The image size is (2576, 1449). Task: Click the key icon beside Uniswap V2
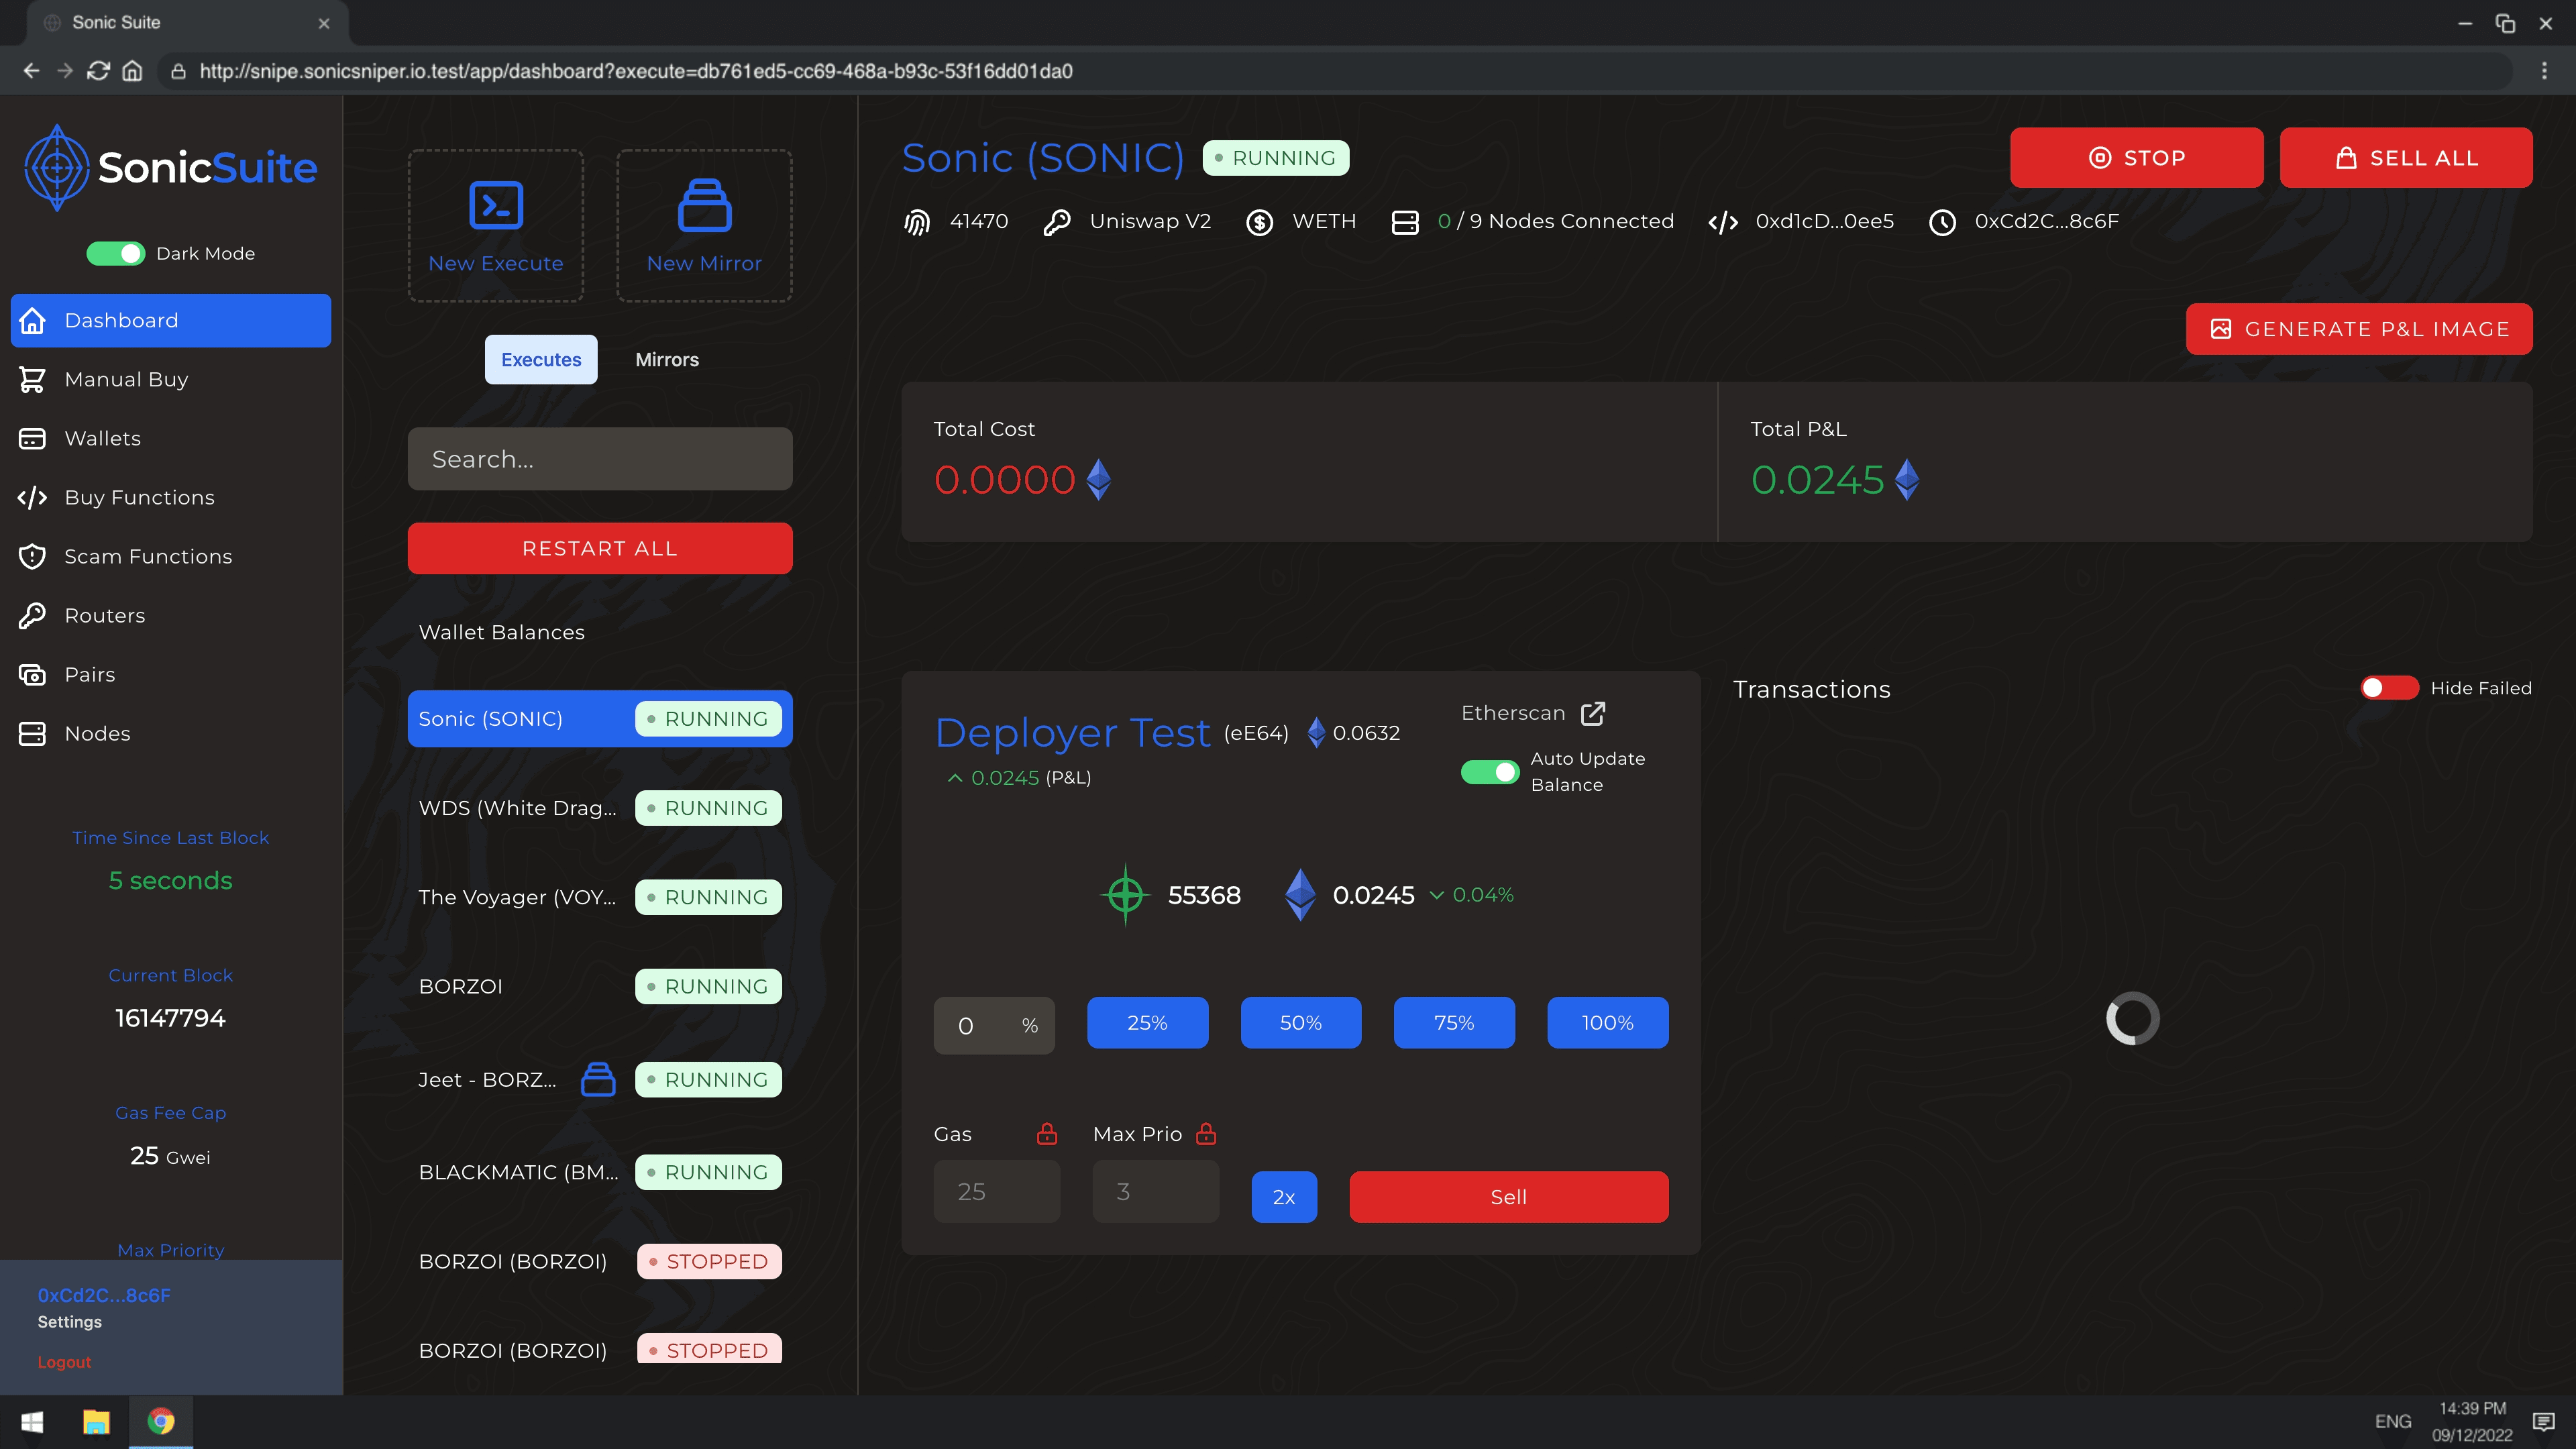pos(1057,222)
